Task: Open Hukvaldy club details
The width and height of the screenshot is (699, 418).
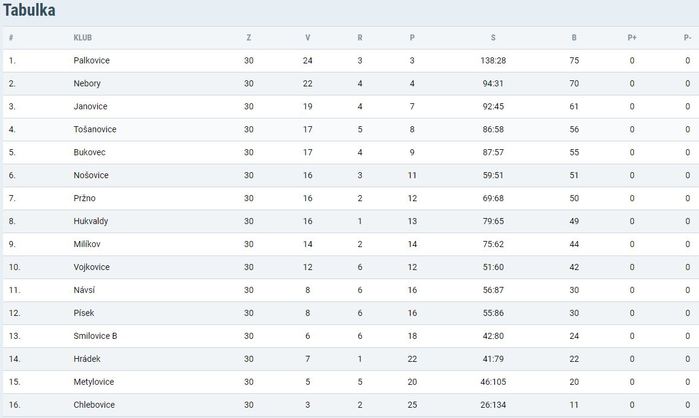Action: [x=91, y=221]
